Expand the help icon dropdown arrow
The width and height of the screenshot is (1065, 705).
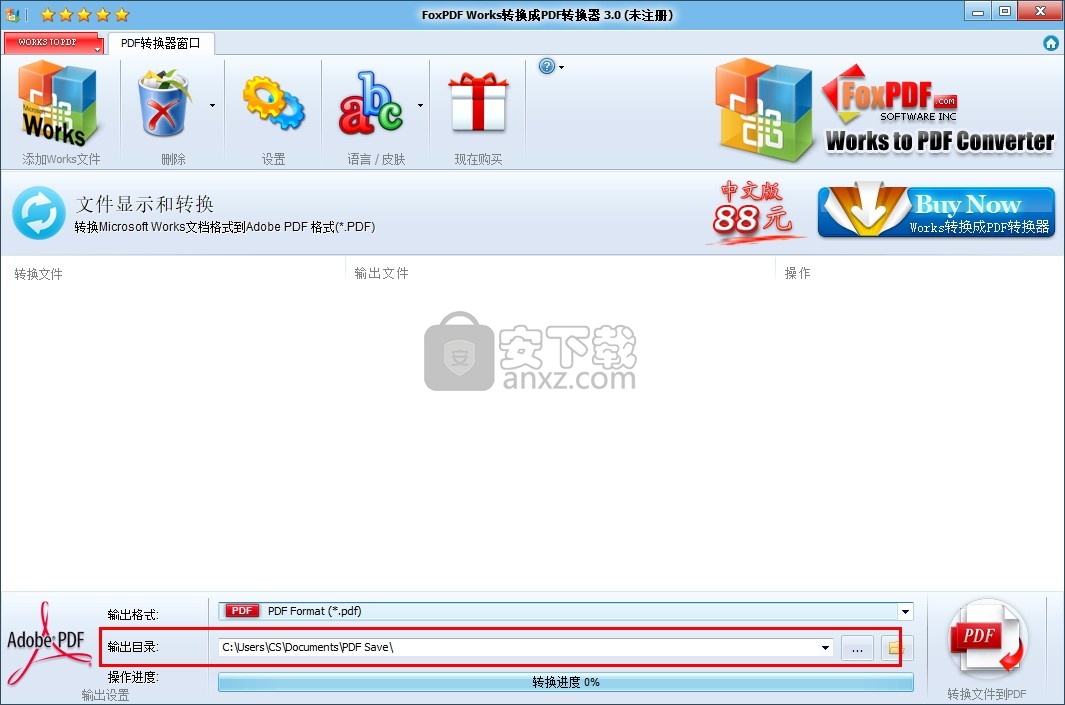coord(562,67)
